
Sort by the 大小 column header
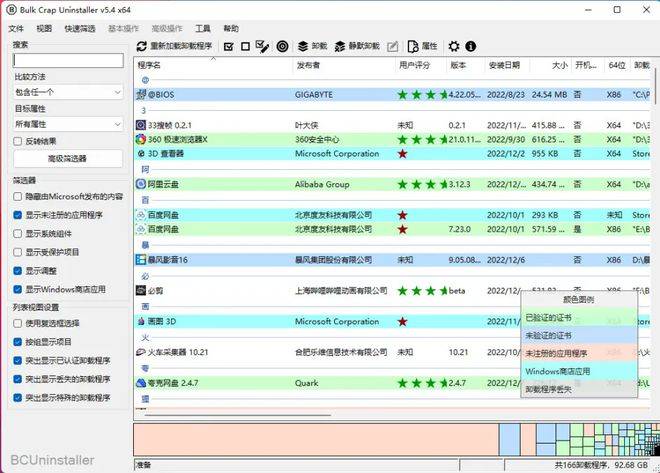pyautogui.click(x=550, y=65)
